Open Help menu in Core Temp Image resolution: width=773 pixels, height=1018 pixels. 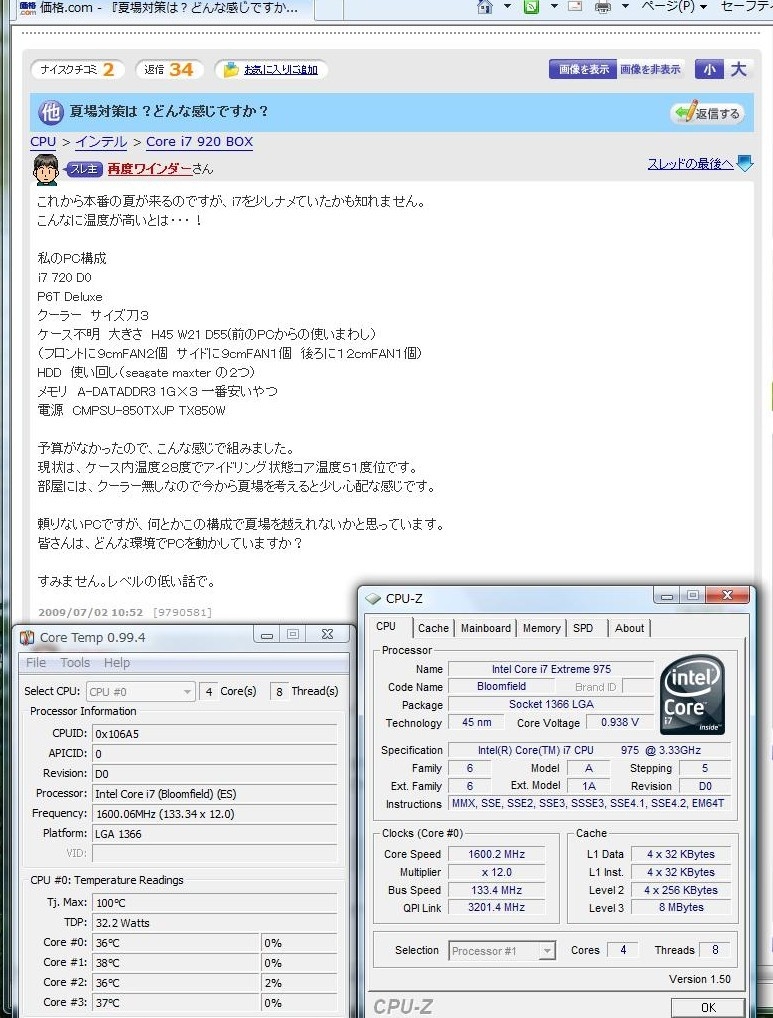coord(117,663)
